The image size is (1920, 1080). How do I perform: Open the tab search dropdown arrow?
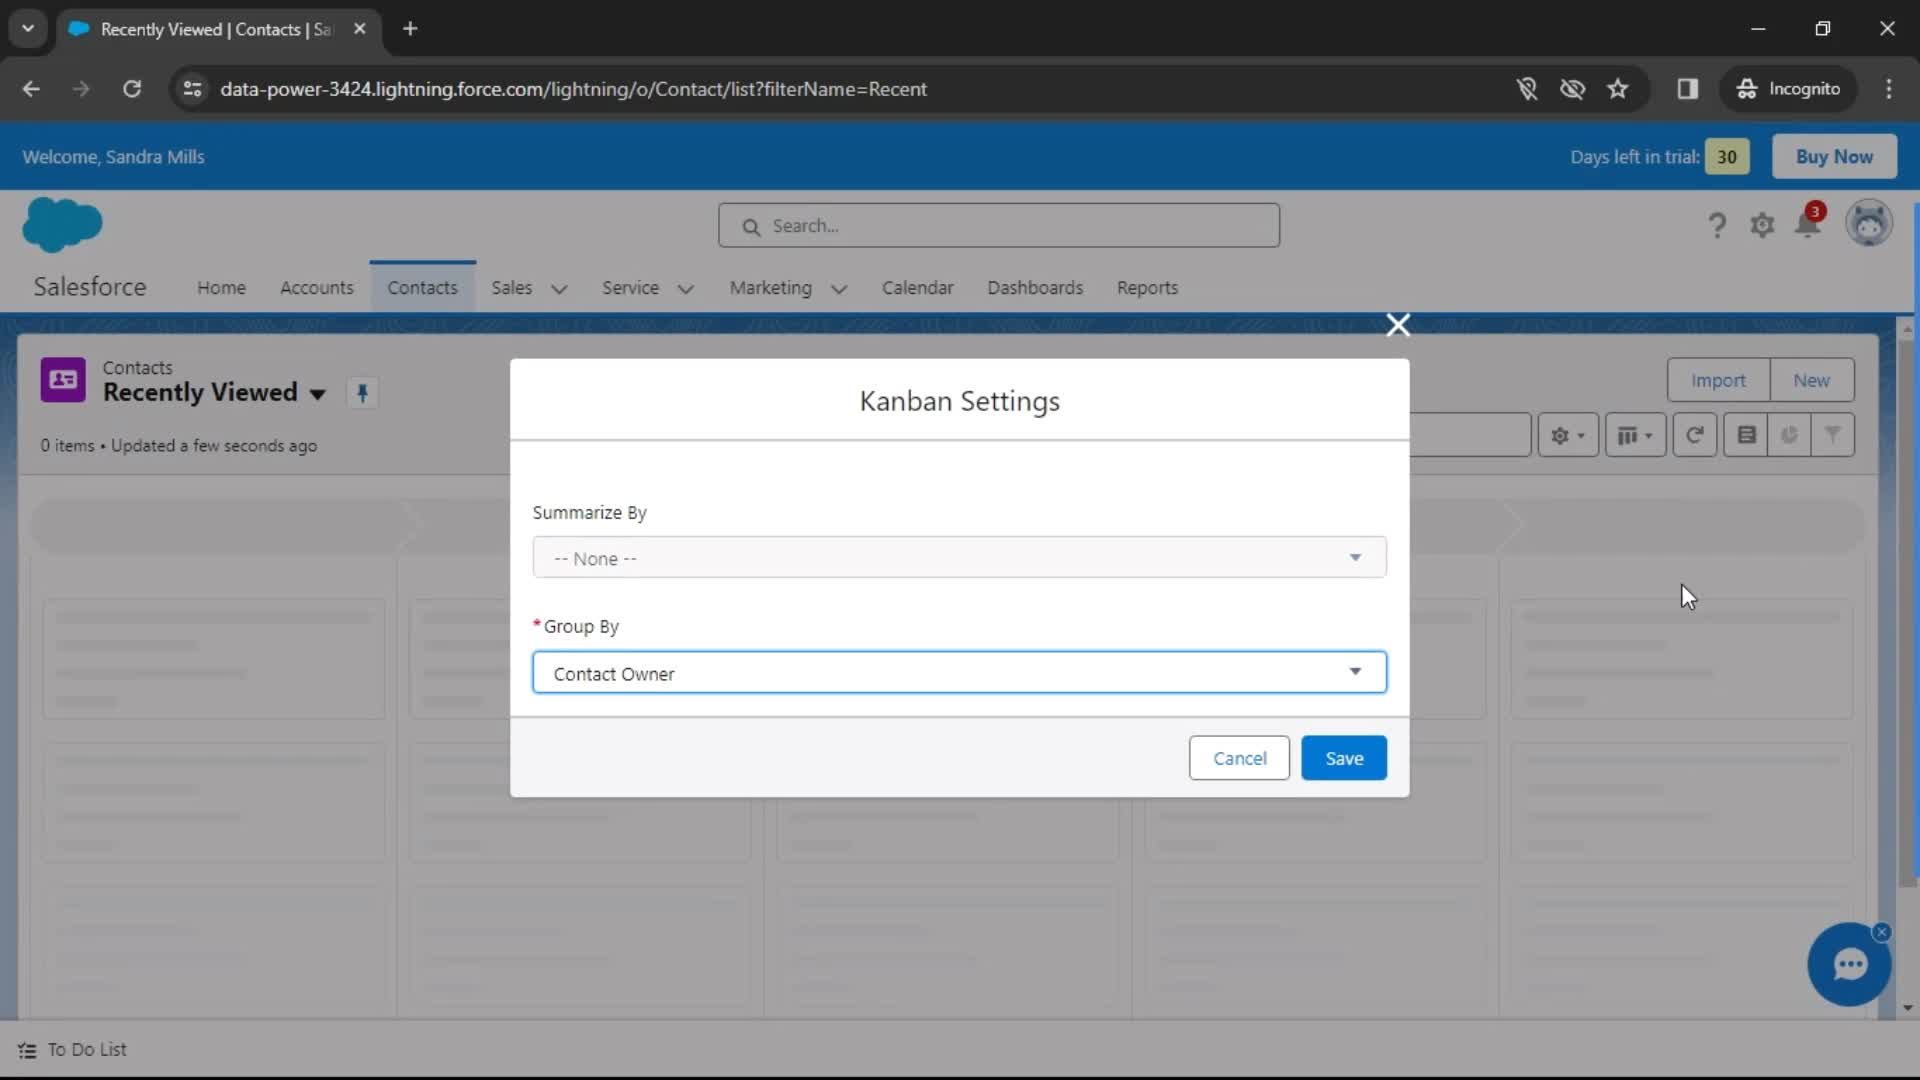pyautogui.click(x=28, y=28)
